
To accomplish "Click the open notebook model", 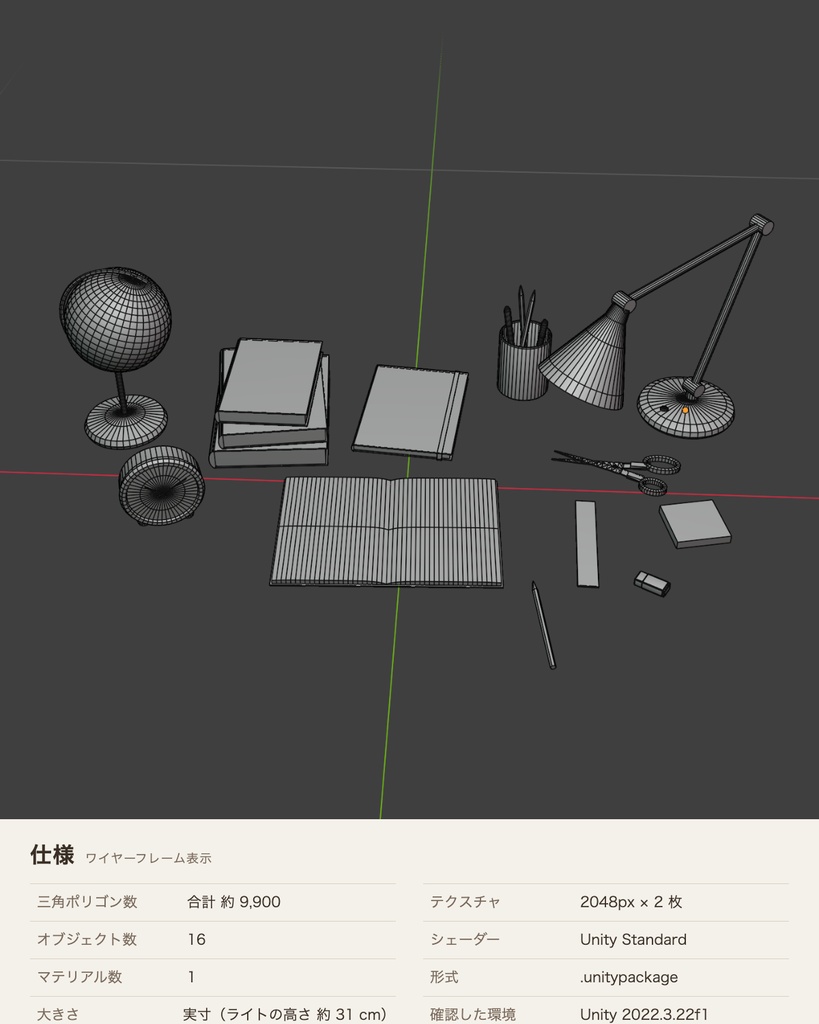I will pyautogui.click(x=387, y=532).
